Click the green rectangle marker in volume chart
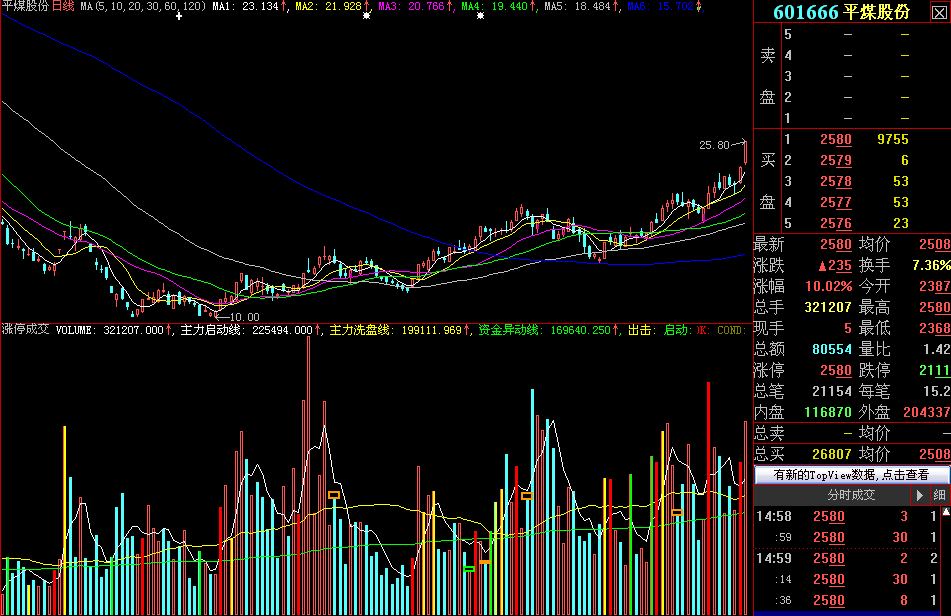The image size is (951, 616). click(469, 569)
